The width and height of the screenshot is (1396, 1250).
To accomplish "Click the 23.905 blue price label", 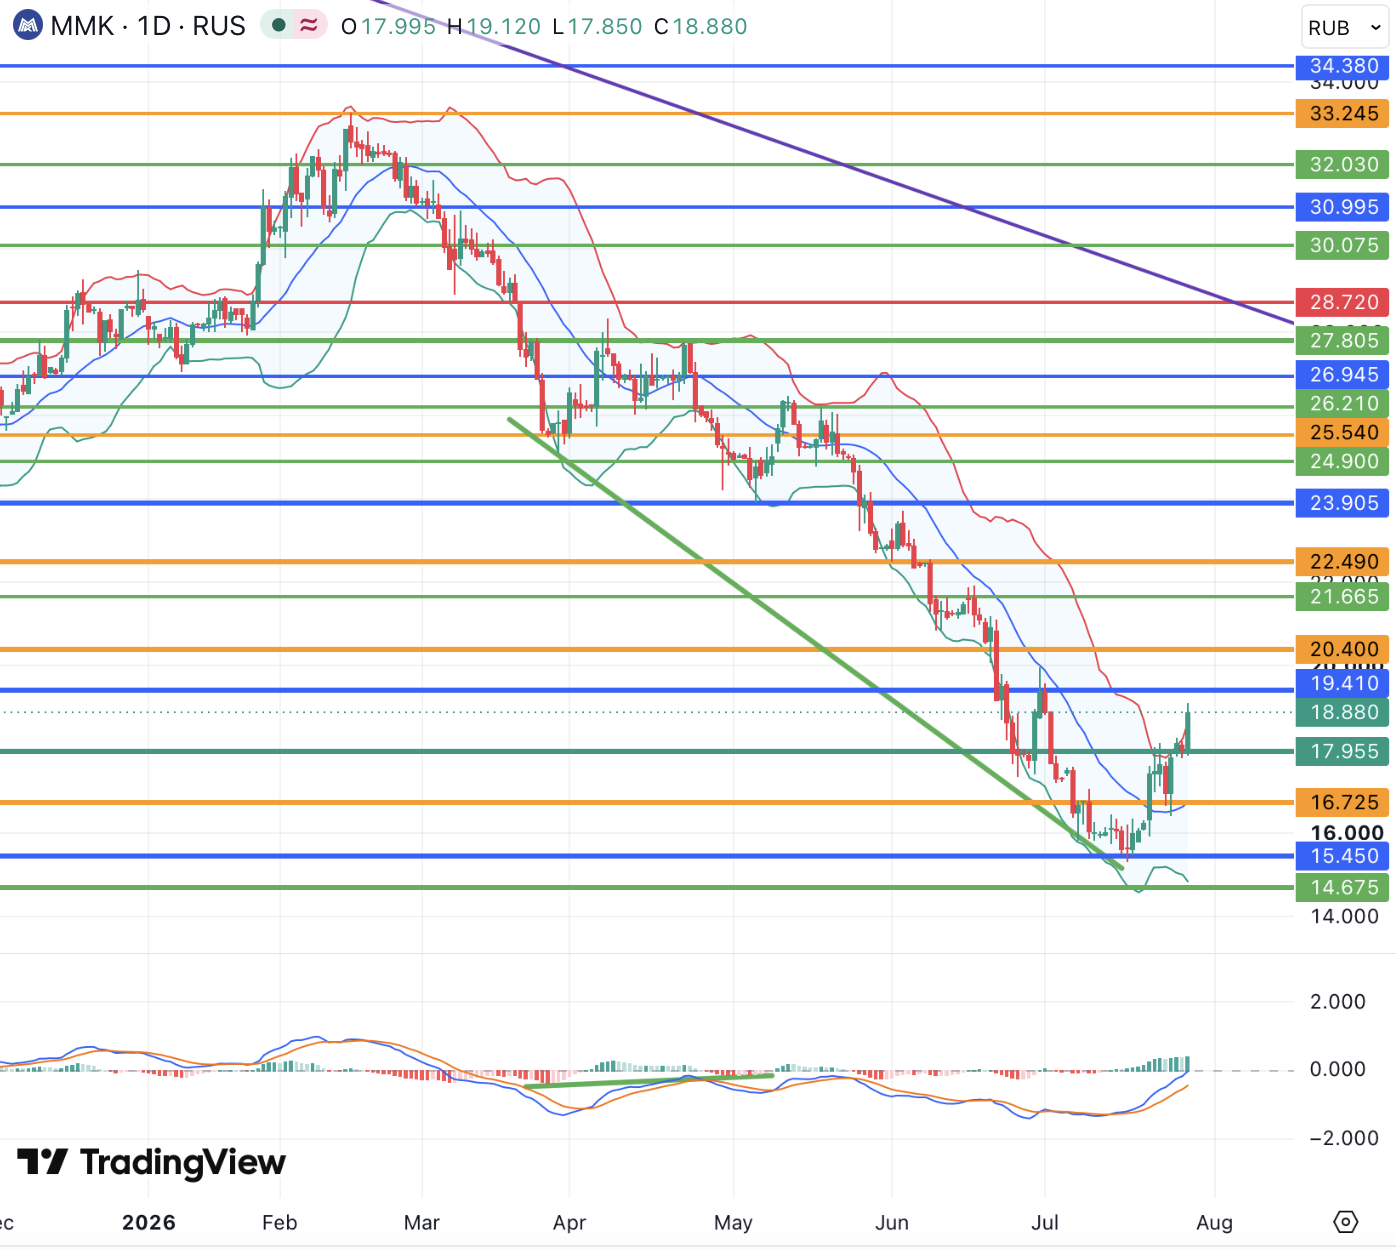I will point(1343,503).
